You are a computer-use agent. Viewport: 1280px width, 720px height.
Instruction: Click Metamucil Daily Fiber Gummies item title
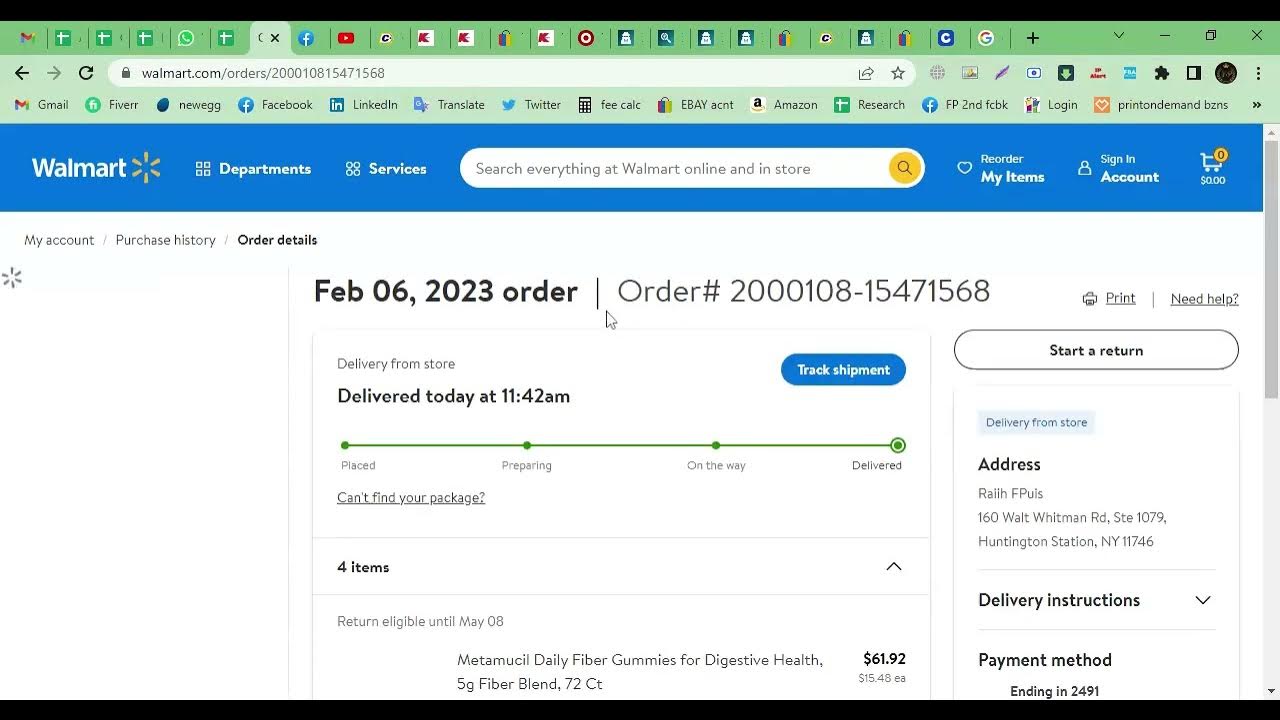click(x=640, y=672)
